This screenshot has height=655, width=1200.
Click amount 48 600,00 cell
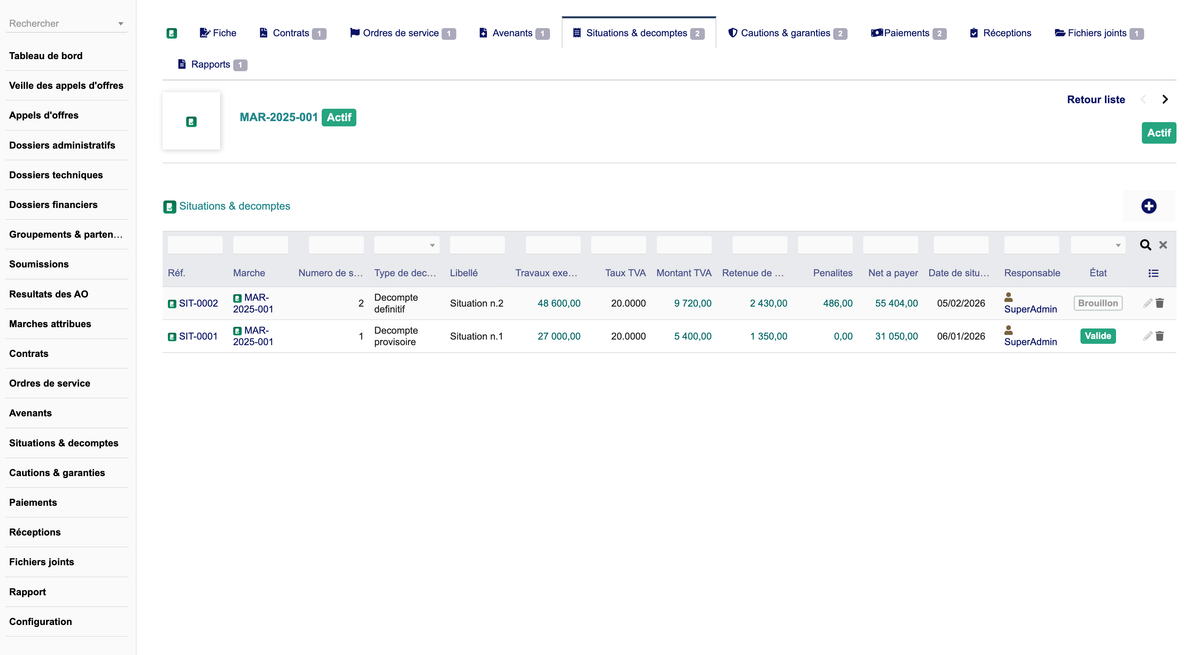(x=559, y=303)
